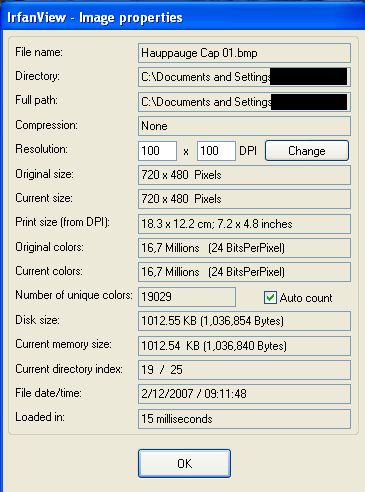Click the Directory path field
This screenshot has height=492, width=365.
(x=244, y=77)
